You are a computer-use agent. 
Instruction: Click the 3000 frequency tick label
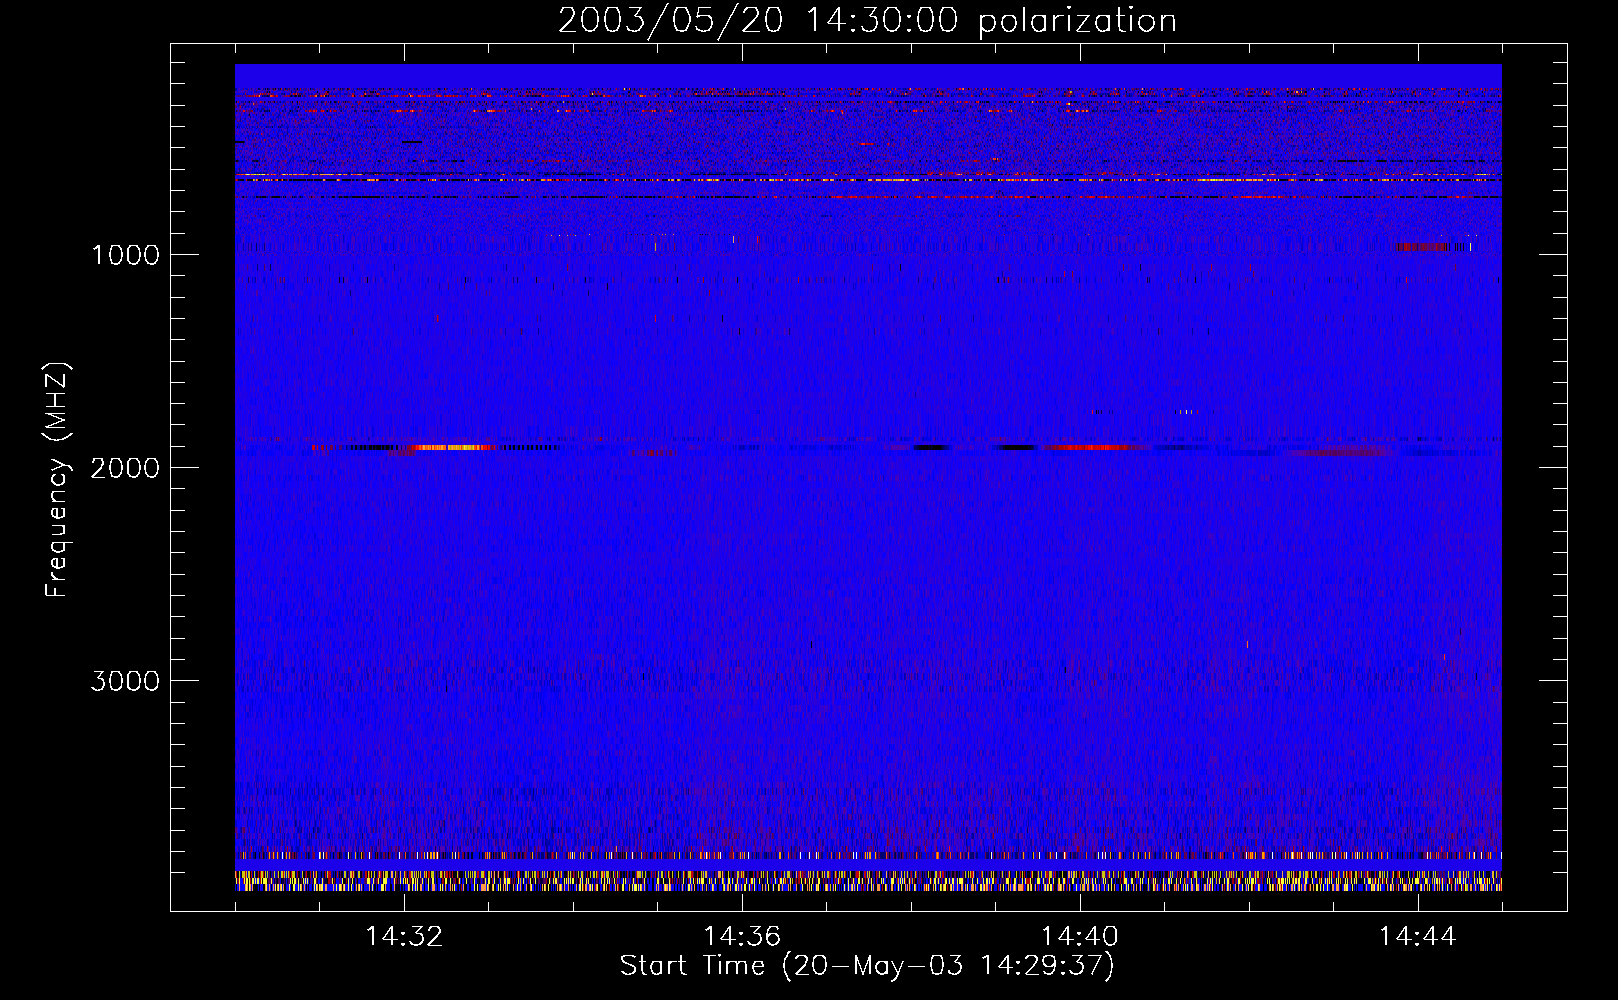click(125, 681)
